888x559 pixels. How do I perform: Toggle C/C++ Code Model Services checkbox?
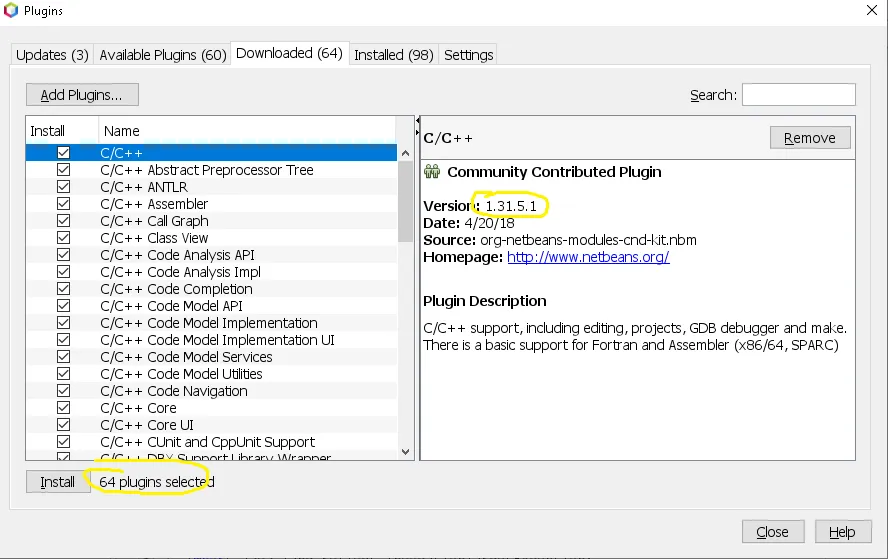[63, 356]
